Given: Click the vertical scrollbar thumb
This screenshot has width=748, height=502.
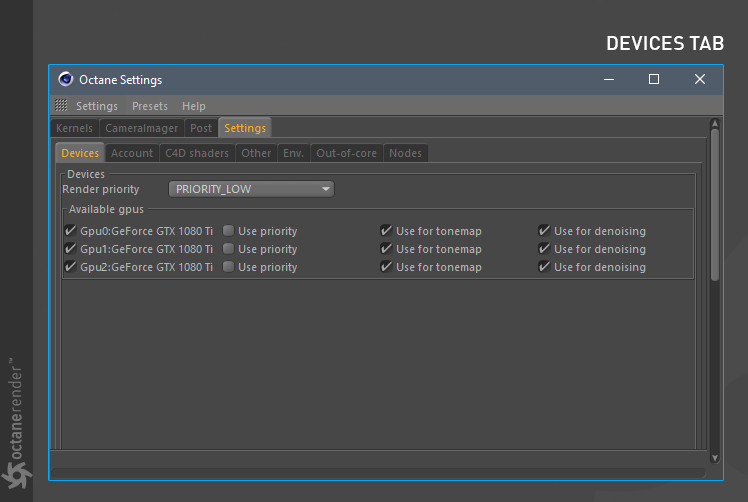Looking at the screenshot, I should (x=715, y=205).
